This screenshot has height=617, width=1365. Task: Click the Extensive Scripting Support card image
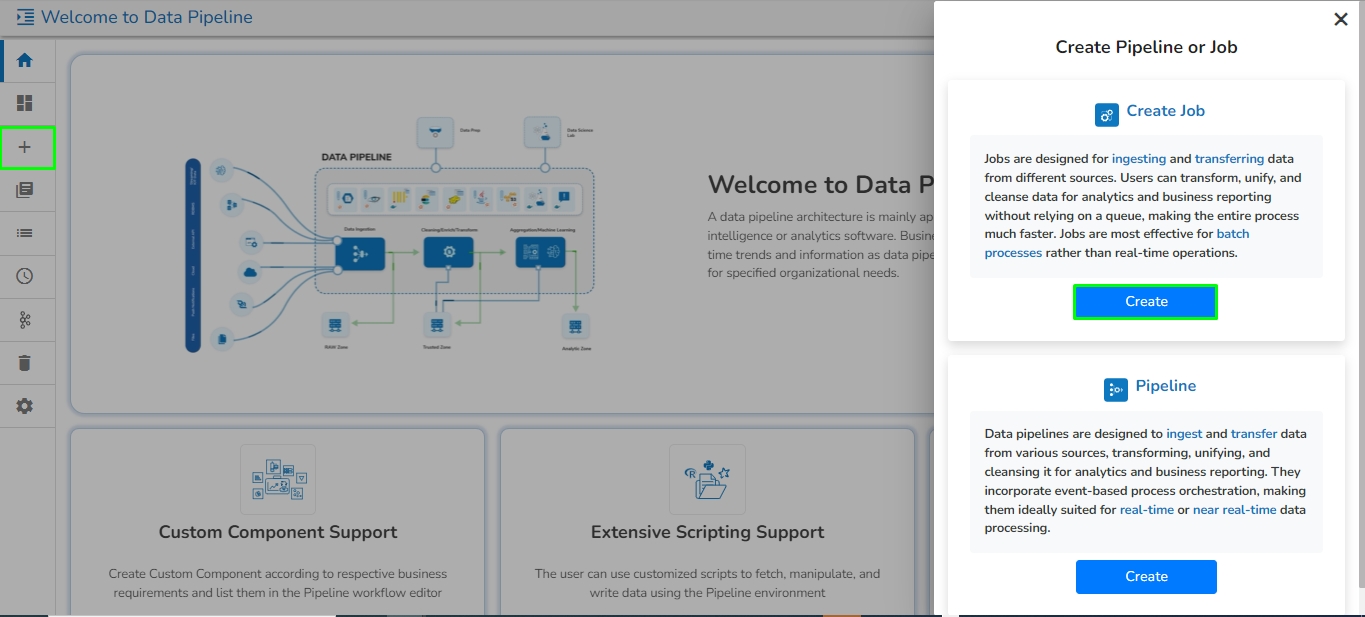707,480
